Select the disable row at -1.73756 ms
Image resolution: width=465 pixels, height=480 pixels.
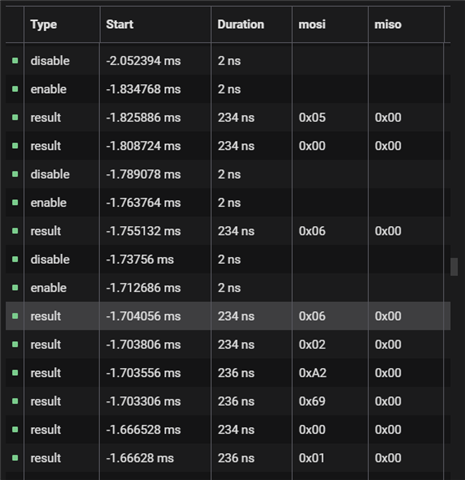coord(228,259)
